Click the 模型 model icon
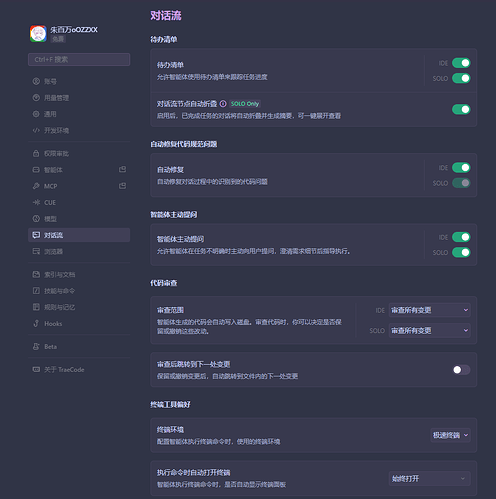The image size is (496, 499). [x=36, y=219]
